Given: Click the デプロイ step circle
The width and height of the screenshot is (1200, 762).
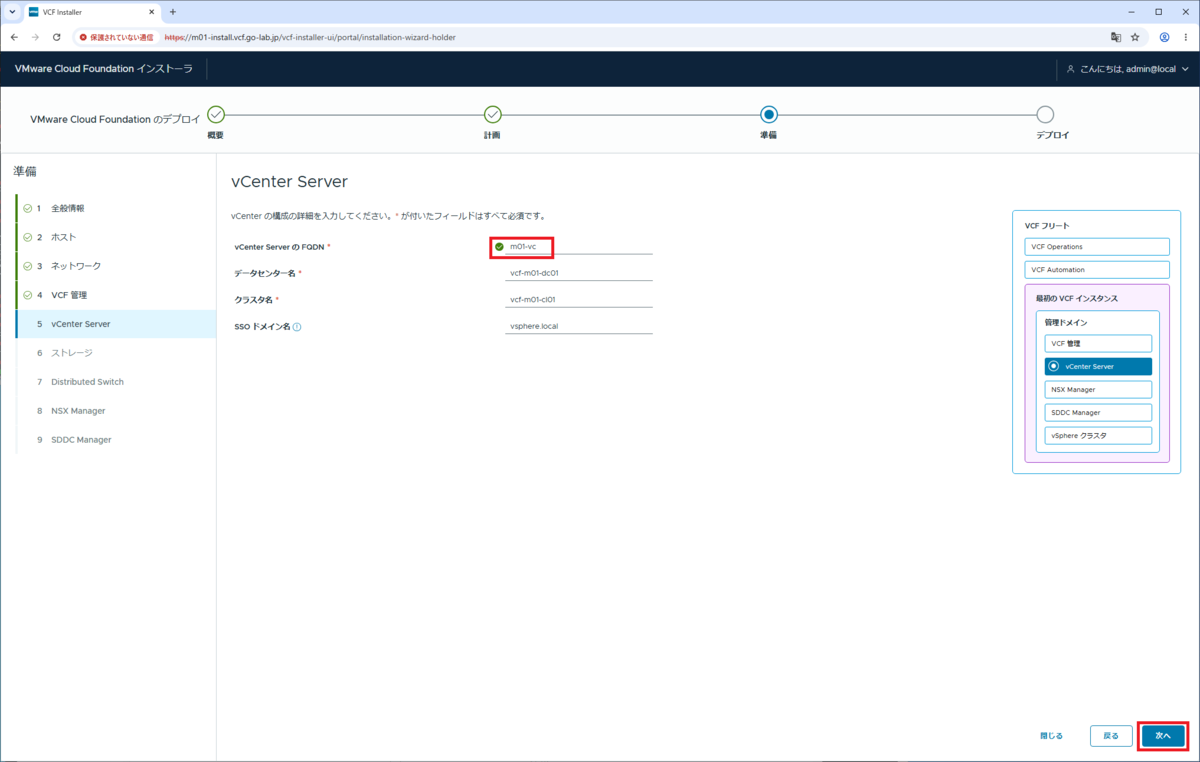Looking at the screenshot, I should pyautogui.click(x=1045, y=115).
